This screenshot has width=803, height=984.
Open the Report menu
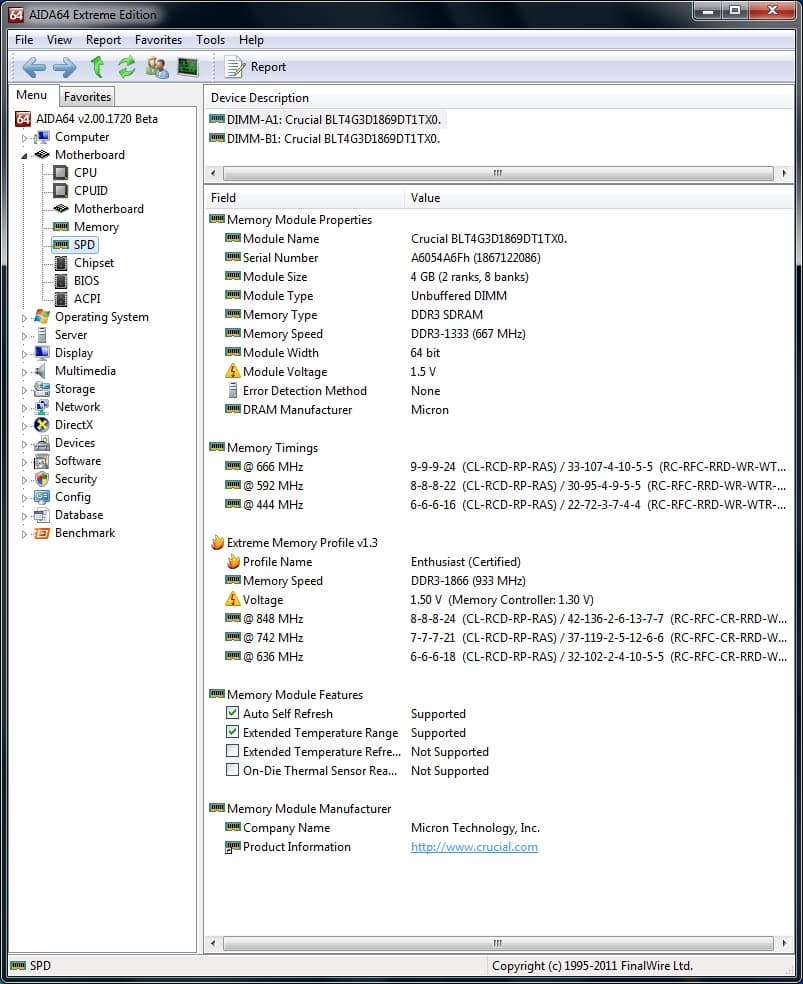click(x=104, y=40)
